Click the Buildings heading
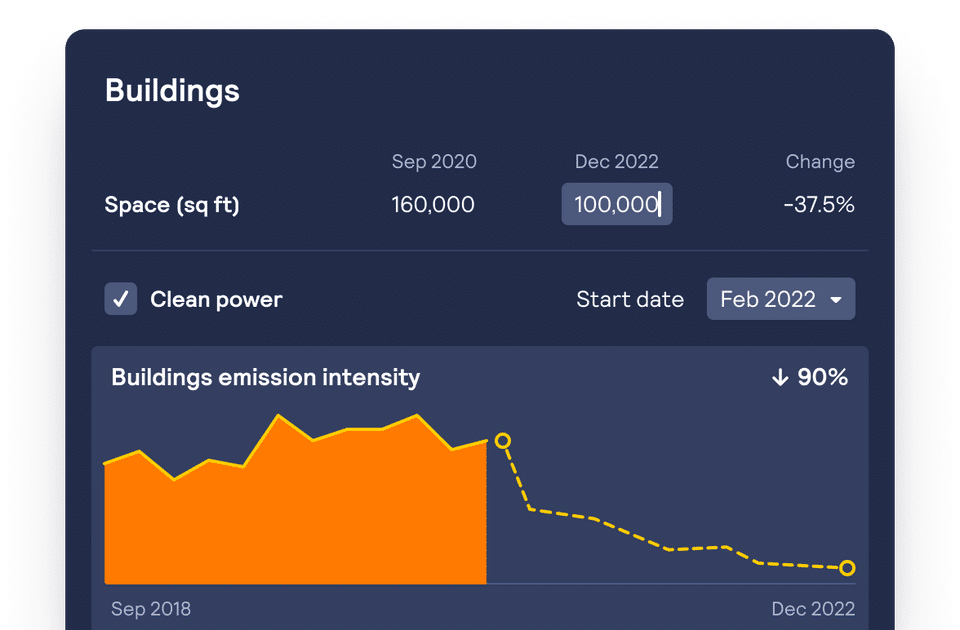This screenshot has width=960, height=630. tap(172, 91)
